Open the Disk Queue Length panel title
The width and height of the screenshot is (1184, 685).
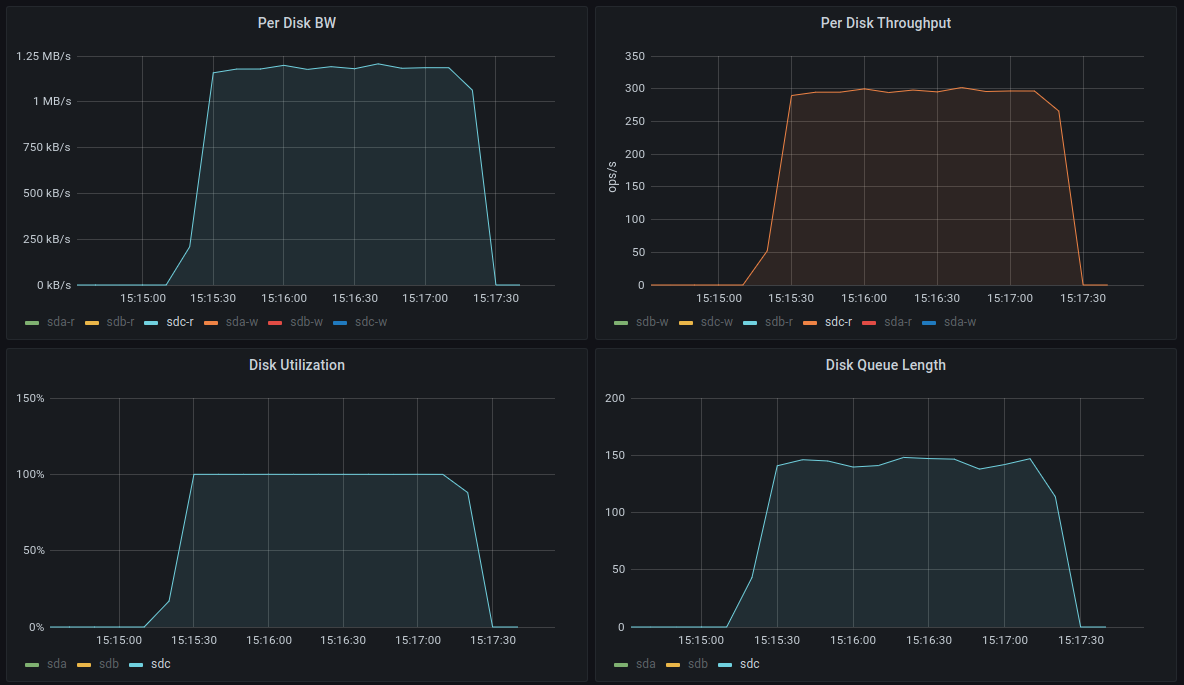(x=886, y=366)
